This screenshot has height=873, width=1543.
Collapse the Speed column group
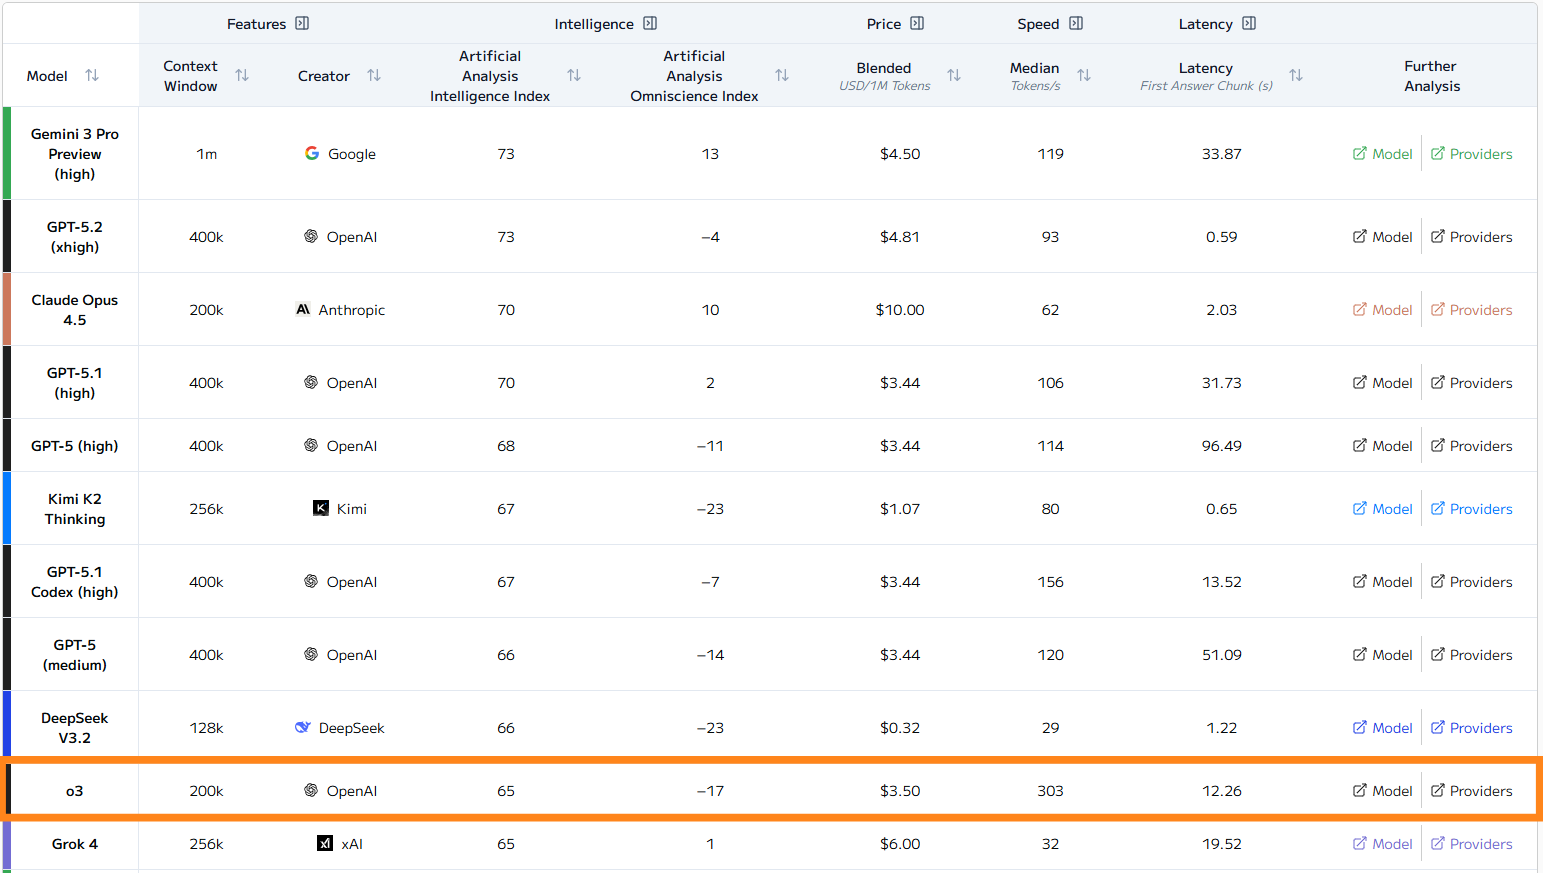pyautogui.click(x=1076, y=24)
